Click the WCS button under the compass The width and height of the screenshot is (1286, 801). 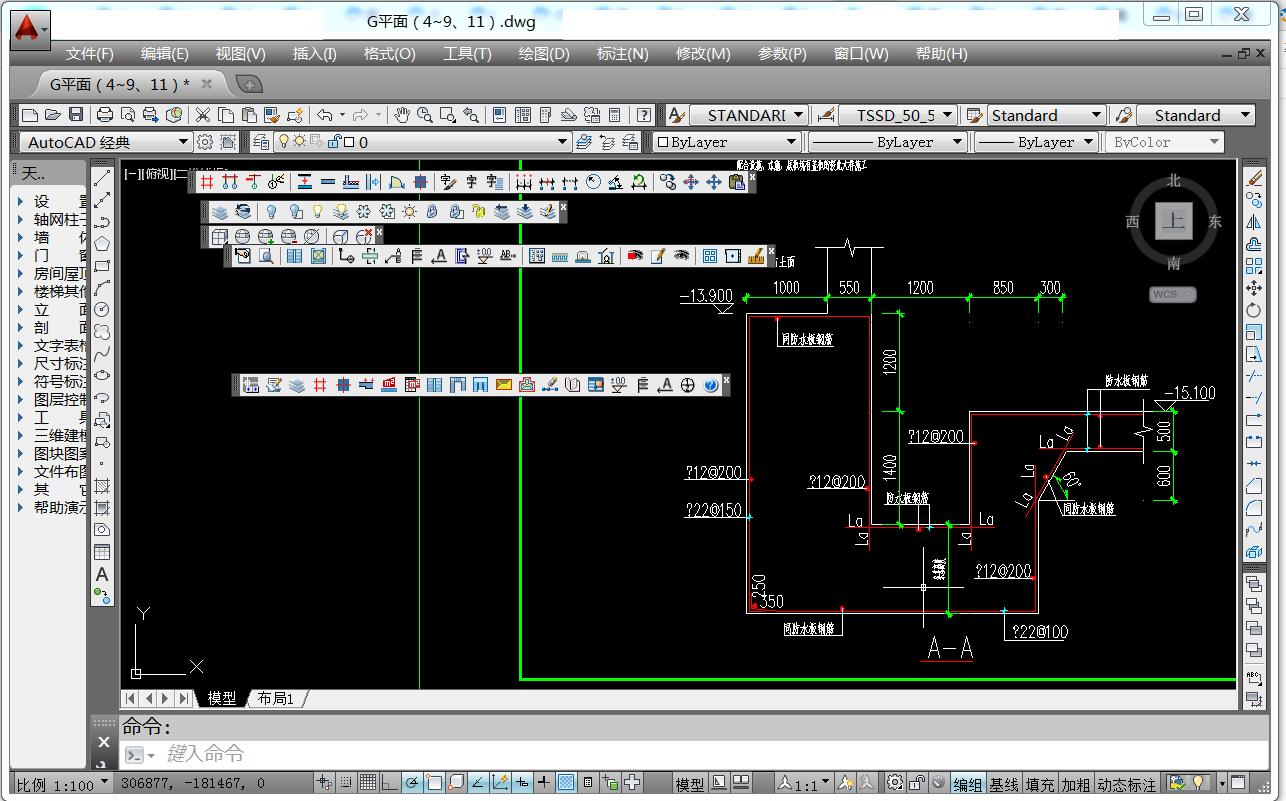pyautogui.click(x=1172, y=294)
